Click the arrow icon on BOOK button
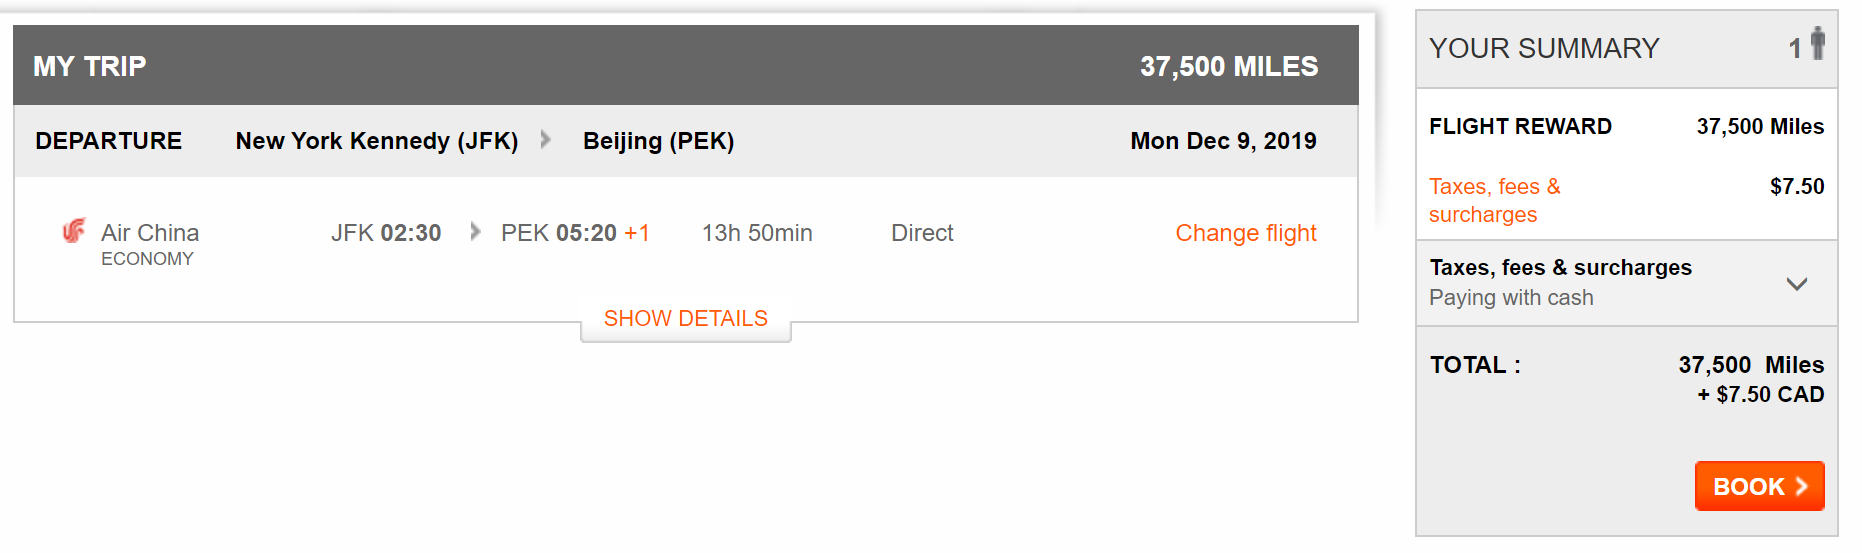1862x553 pixels. pyautogui.click(x=1801, y=486)
